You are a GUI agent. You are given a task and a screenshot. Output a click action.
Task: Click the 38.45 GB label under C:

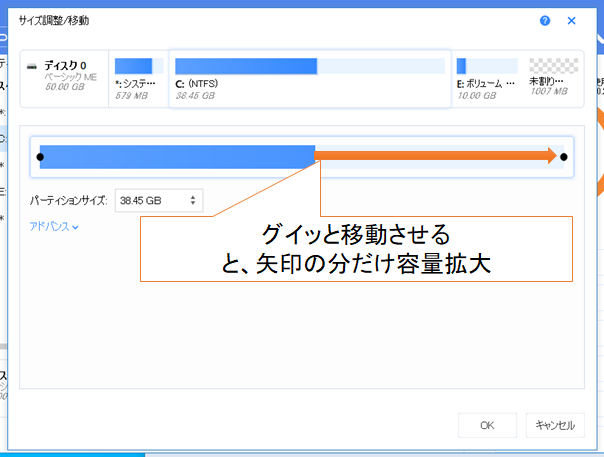pyautogui.click(x=195, y=96)
